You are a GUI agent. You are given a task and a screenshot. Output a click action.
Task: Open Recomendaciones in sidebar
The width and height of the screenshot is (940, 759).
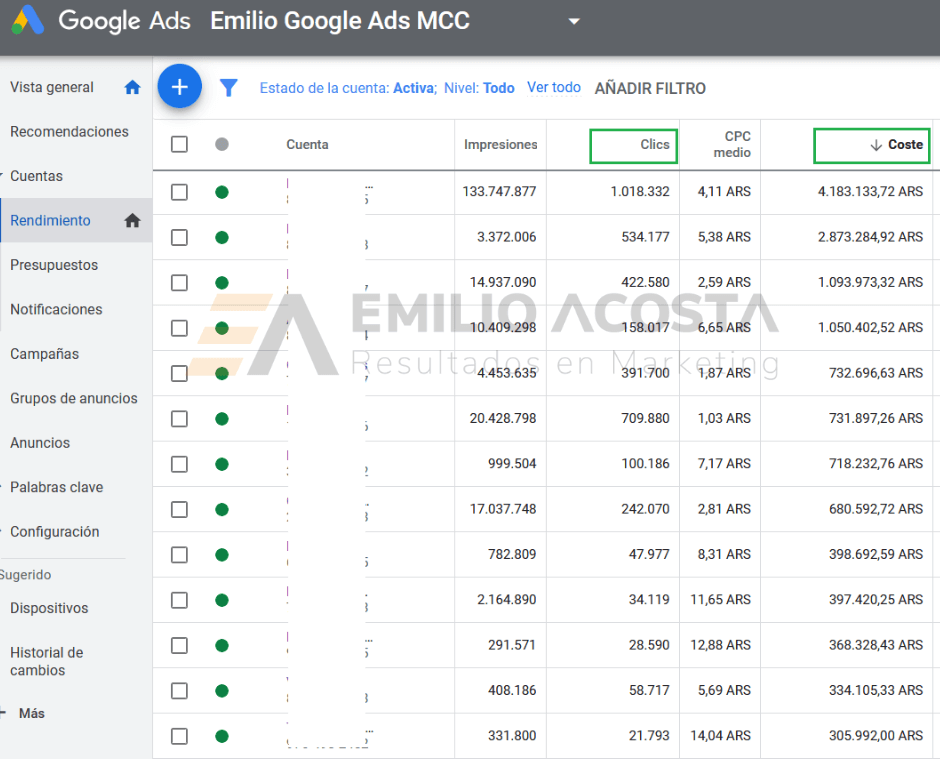[x=69, y=132]
